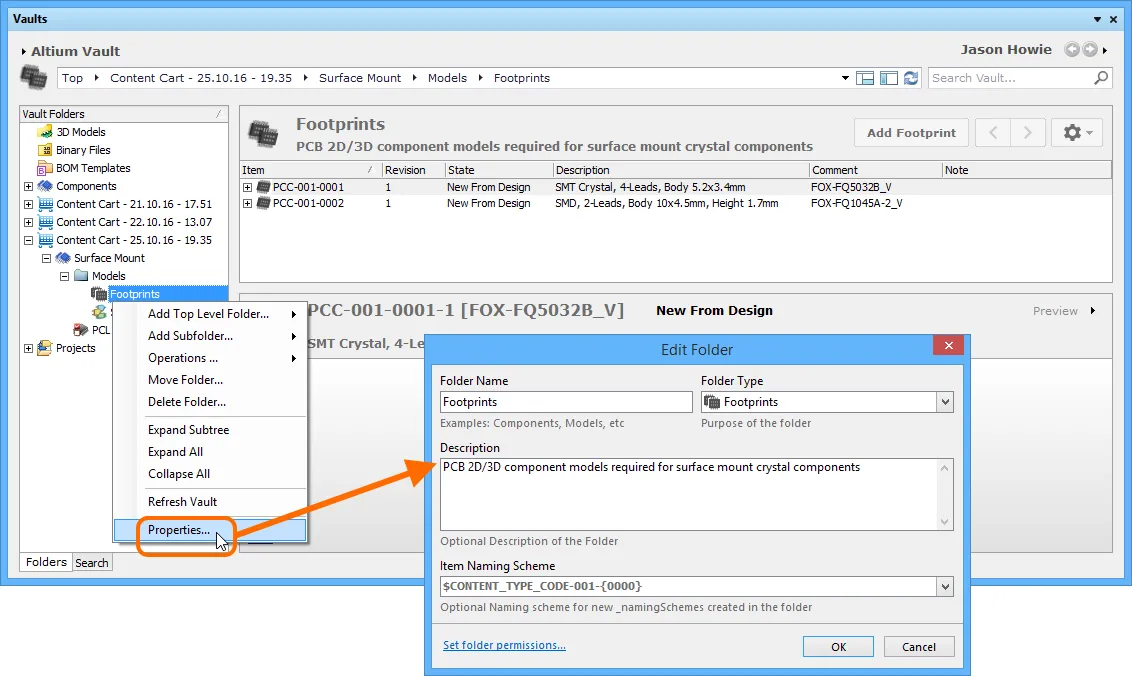Click the Components folder icon
The width and height of the screenshot is (1132, 676).
point(45,186)
